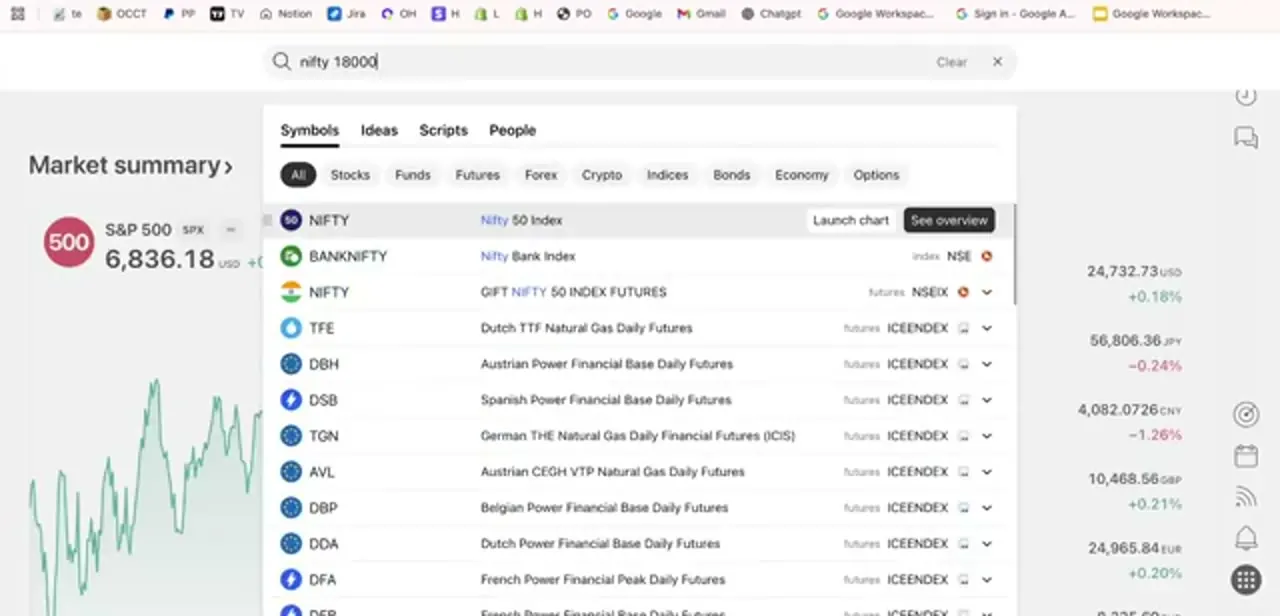Image resolution: width=1280 pixels, height=616 pixels.
Task: Open the news feed icon in sidebar
Action: point(1245,496)
